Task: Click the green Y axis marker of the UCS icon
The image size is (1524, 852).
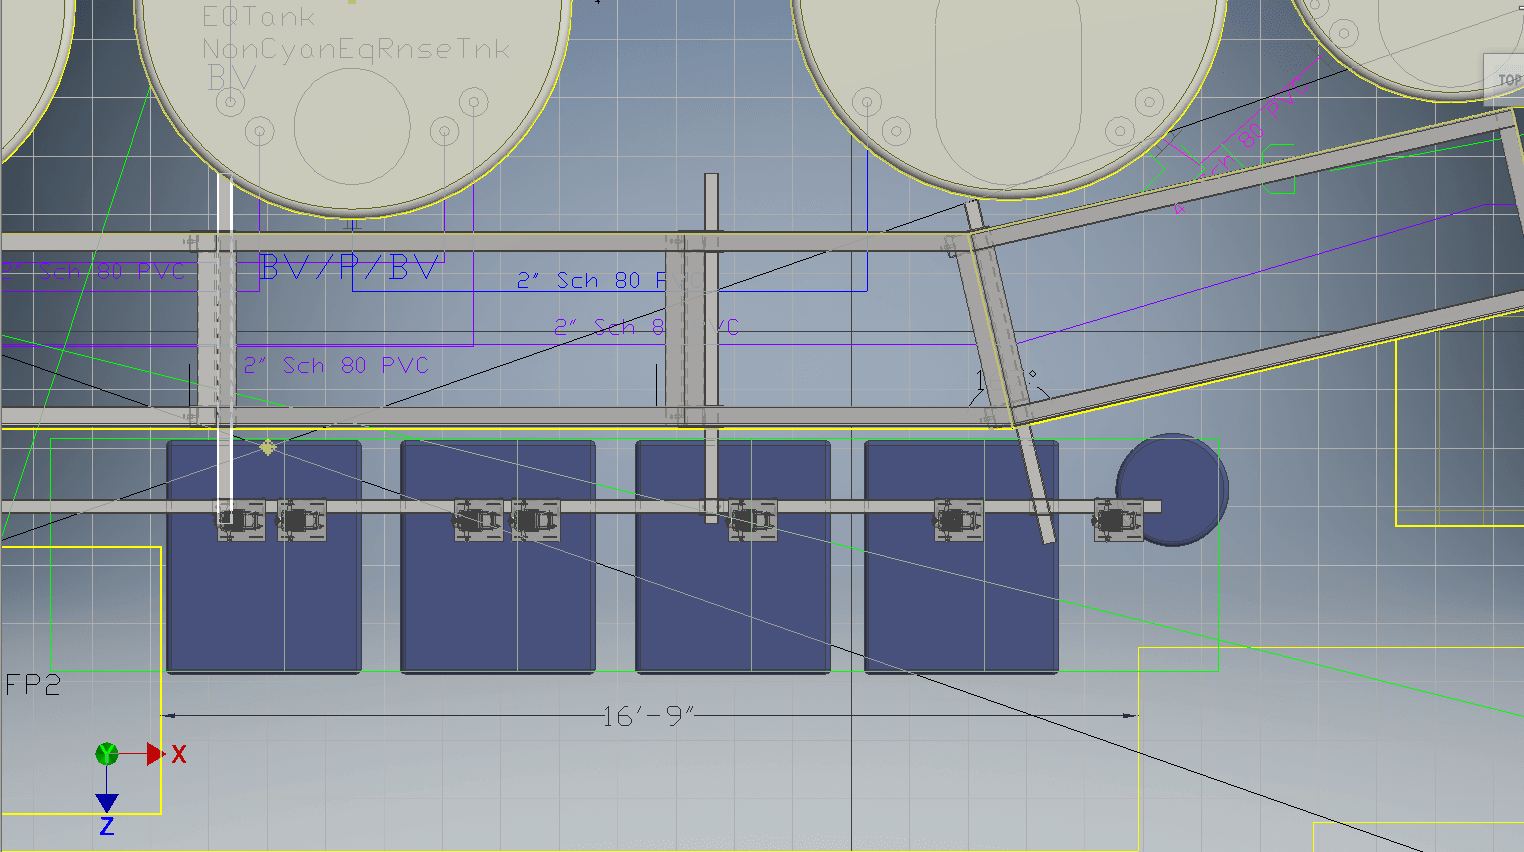Action: click(x=107, y=754)
